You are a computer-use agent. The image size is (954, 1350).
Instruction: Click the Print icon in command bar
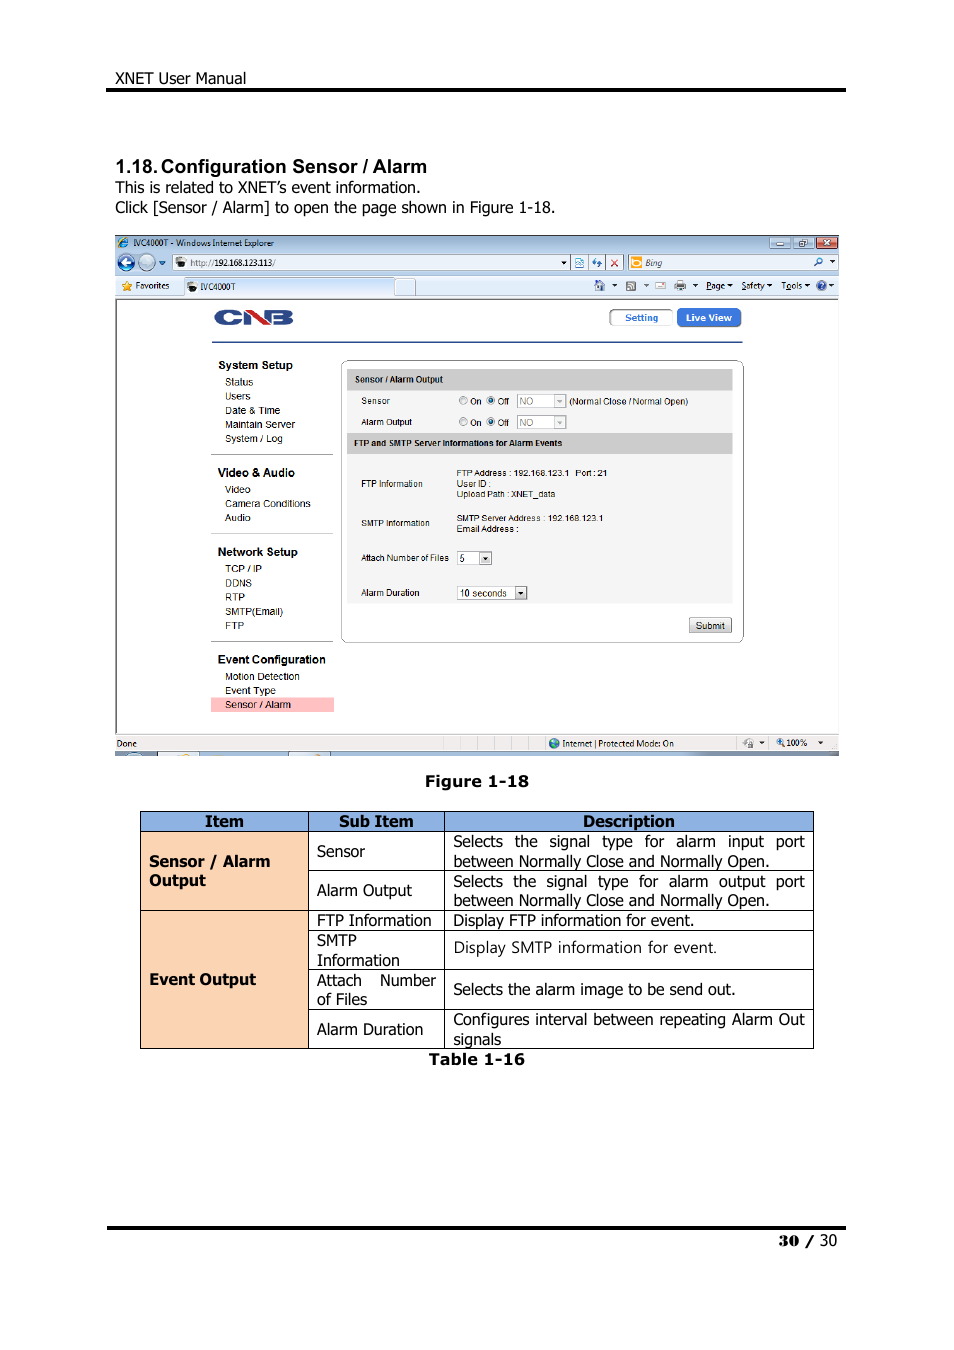pos(680,286)
